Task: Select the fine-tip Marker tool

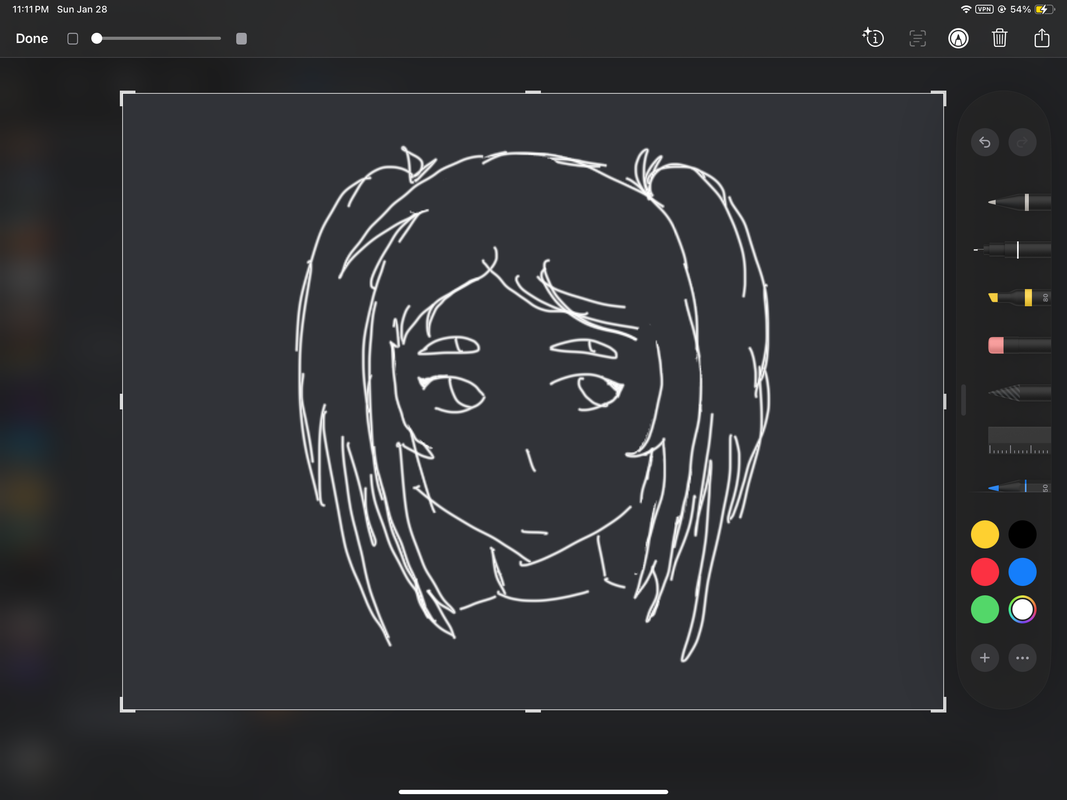Action: [1012, 250]
